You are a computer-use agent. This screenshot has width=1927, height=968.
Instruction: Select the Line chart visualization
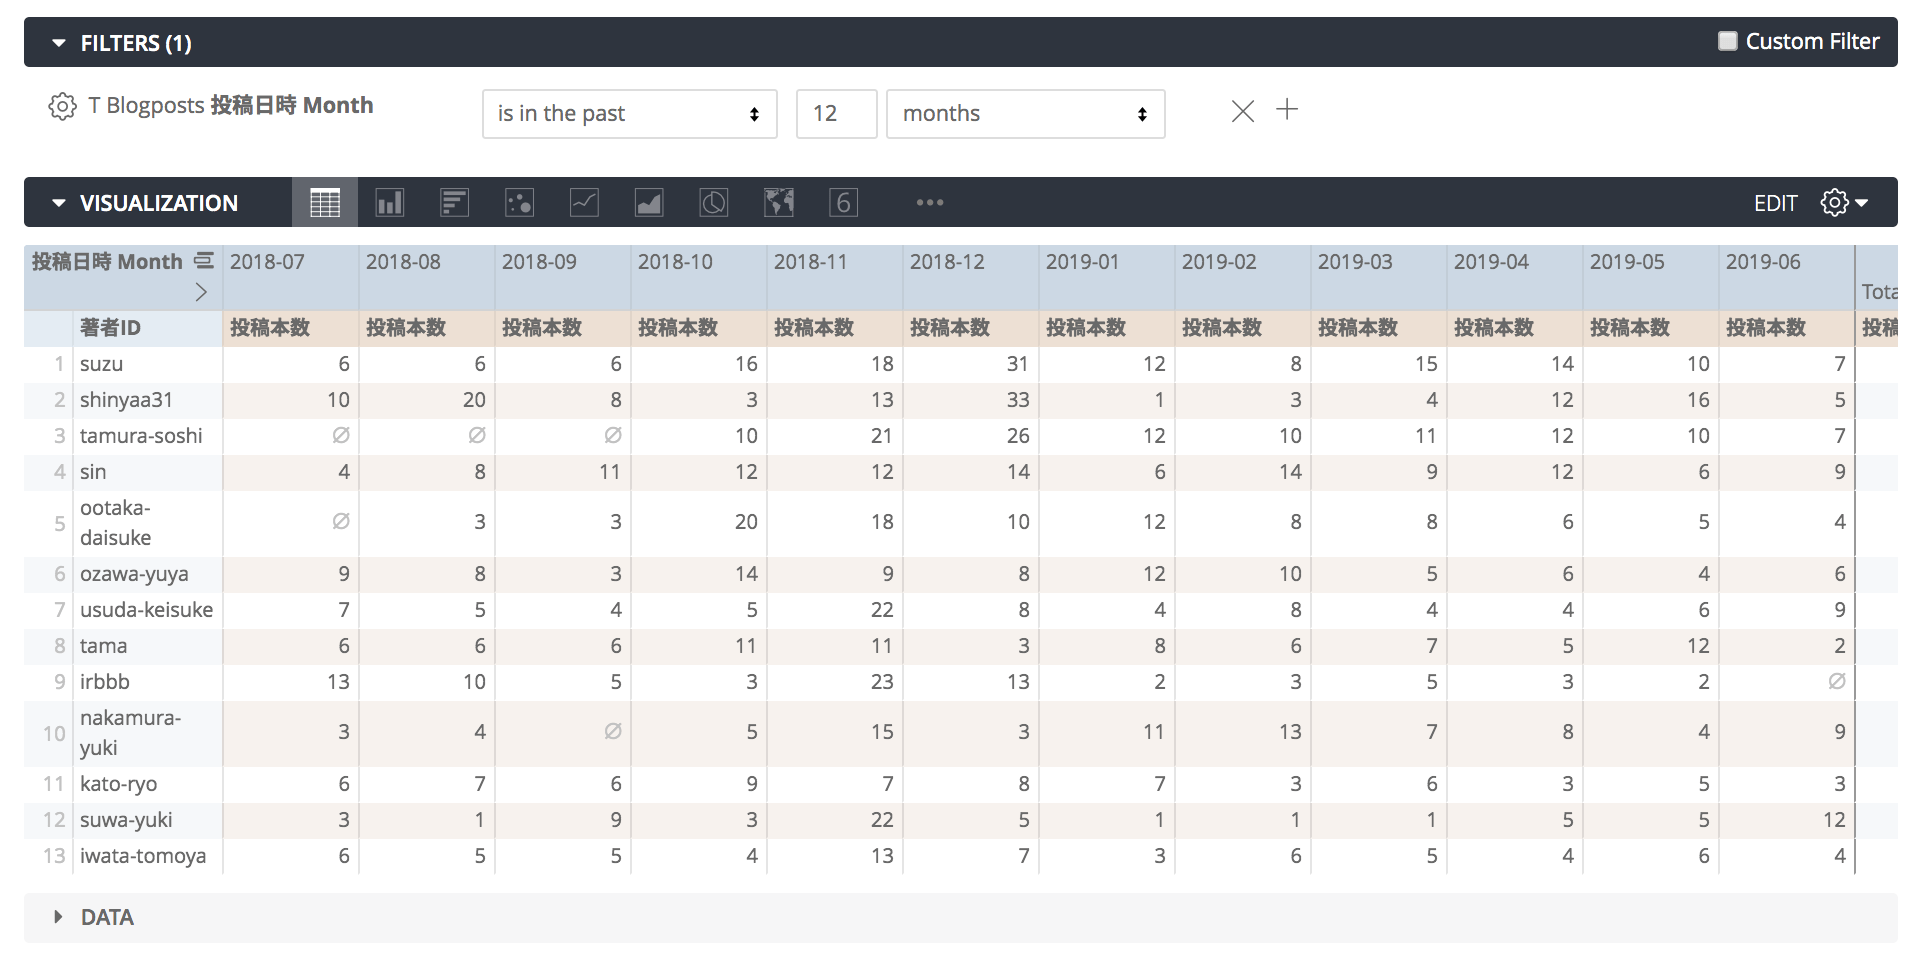584,202
